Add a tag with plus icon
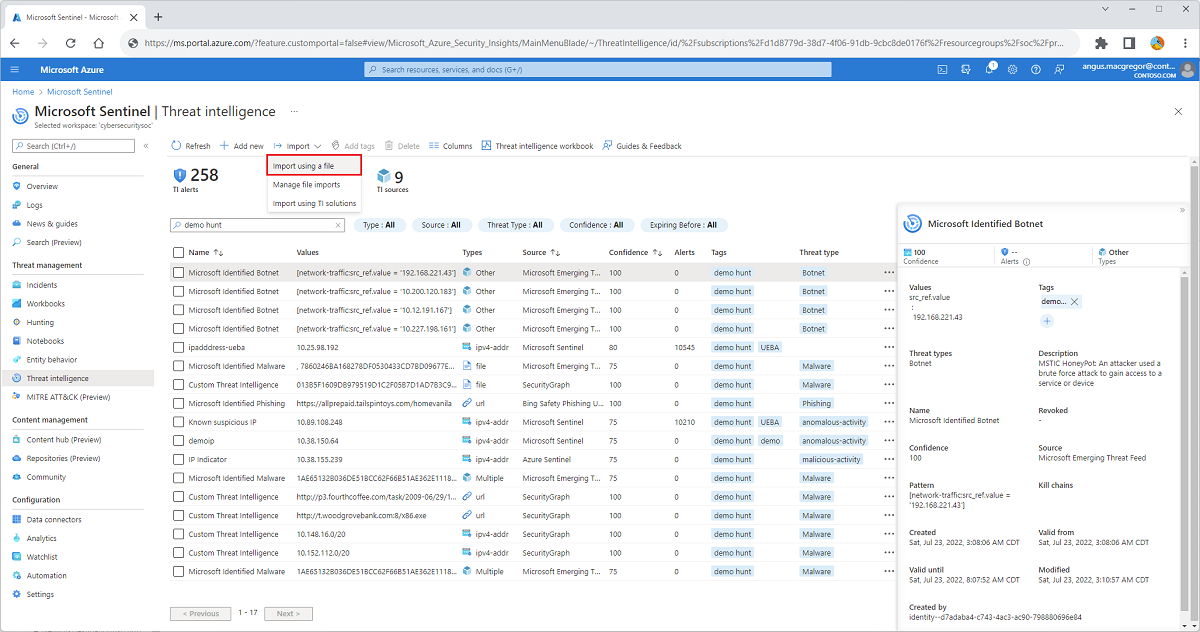Screen dimensions: 1200x632 pyautogui.click(x=1047, y=321)
